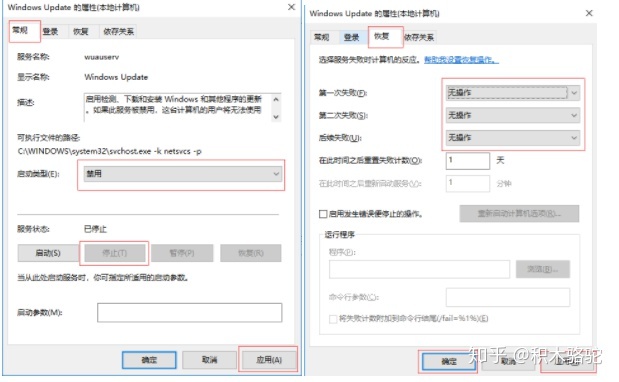619x382 pixels.
Task: Open 登录 tab in right dialog
Action: [x=351, y=37]
